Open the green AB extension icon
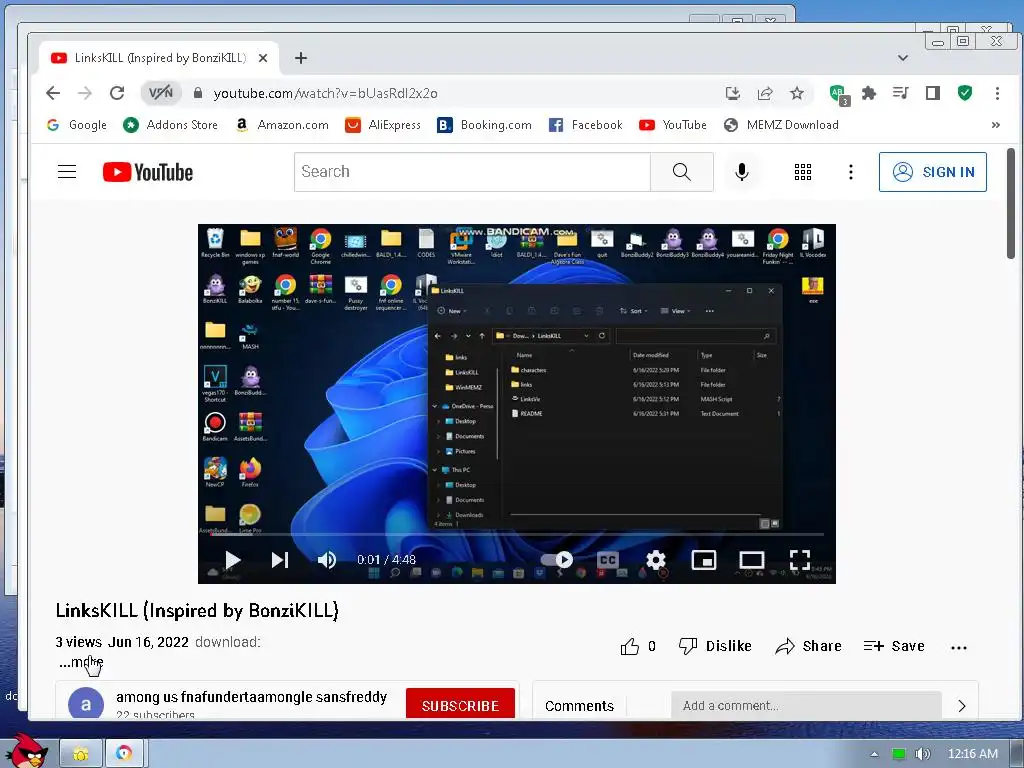Image resolution: width=1024 pixels, height=768 pixels. [x=839, y=94]
